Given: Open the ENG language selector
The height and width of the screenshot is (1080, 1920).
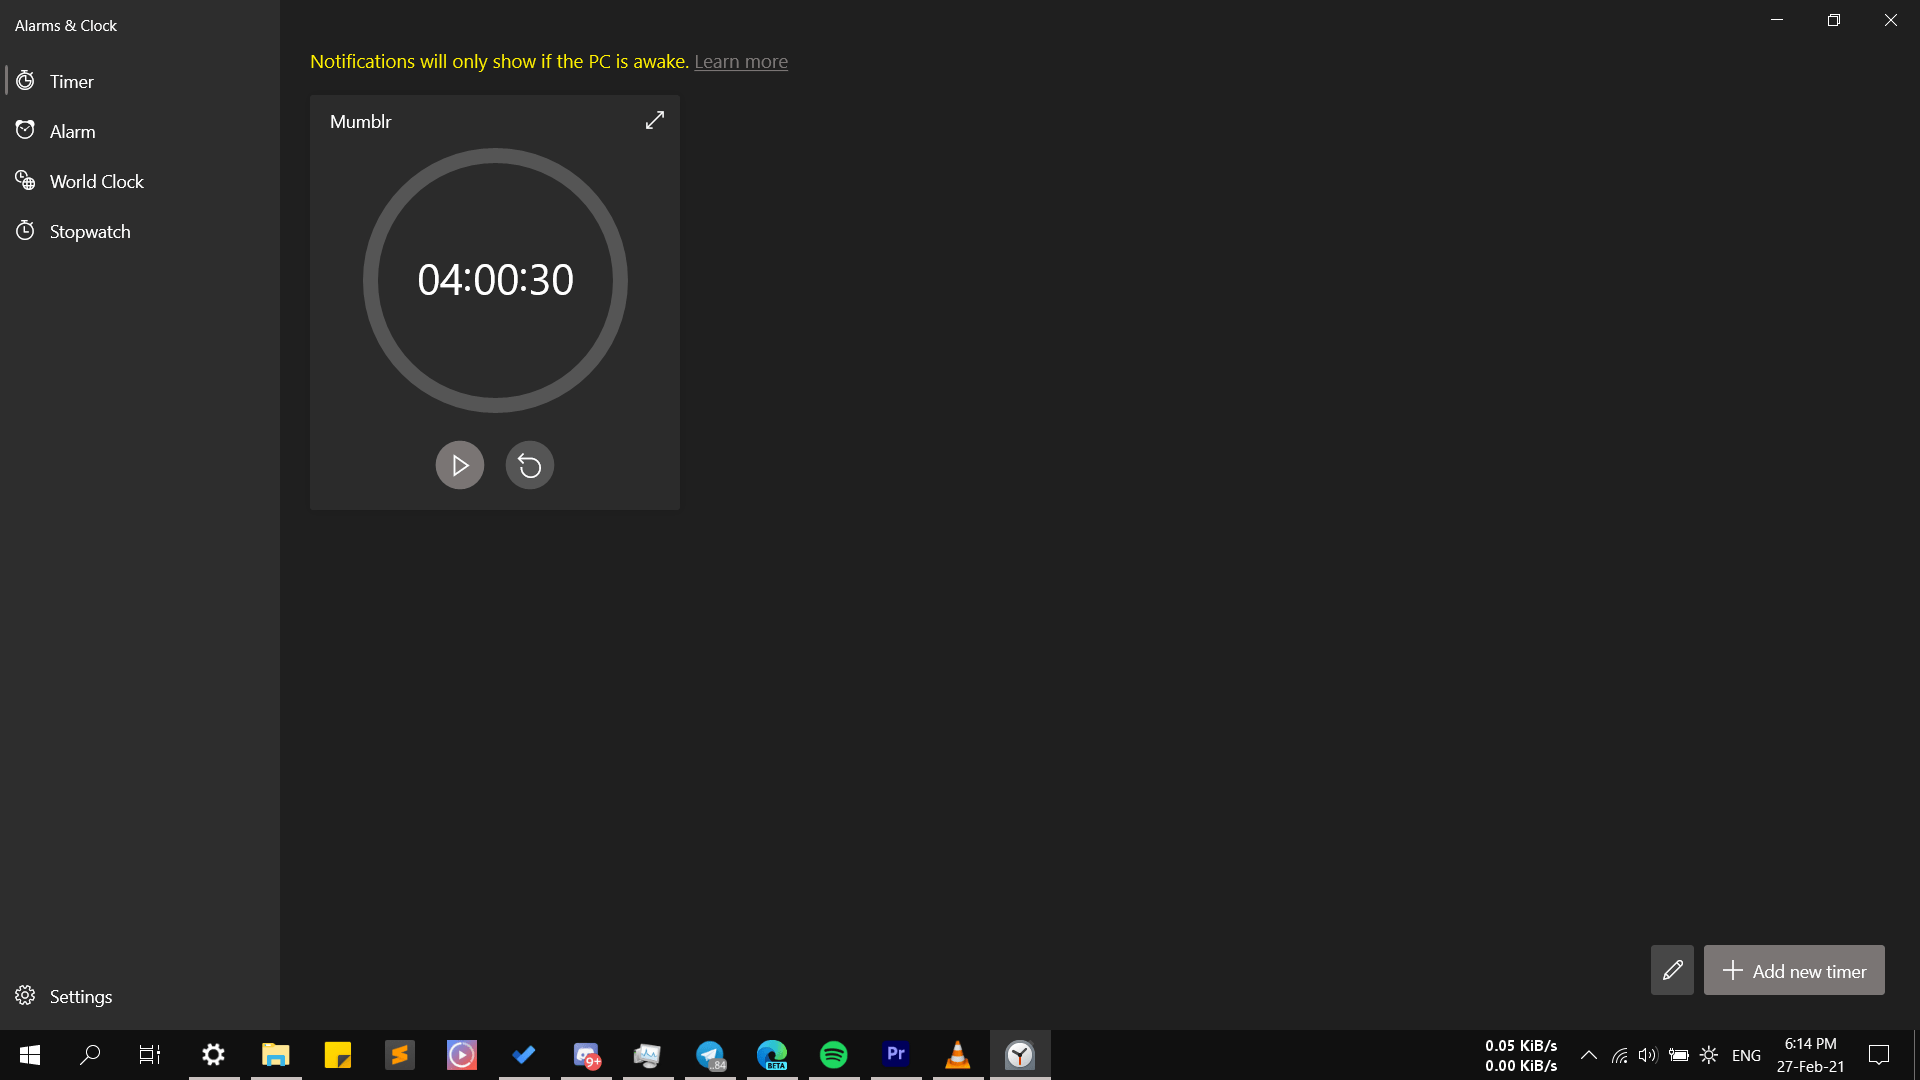Looking at the screenshot, I should pos(1745,1055).
